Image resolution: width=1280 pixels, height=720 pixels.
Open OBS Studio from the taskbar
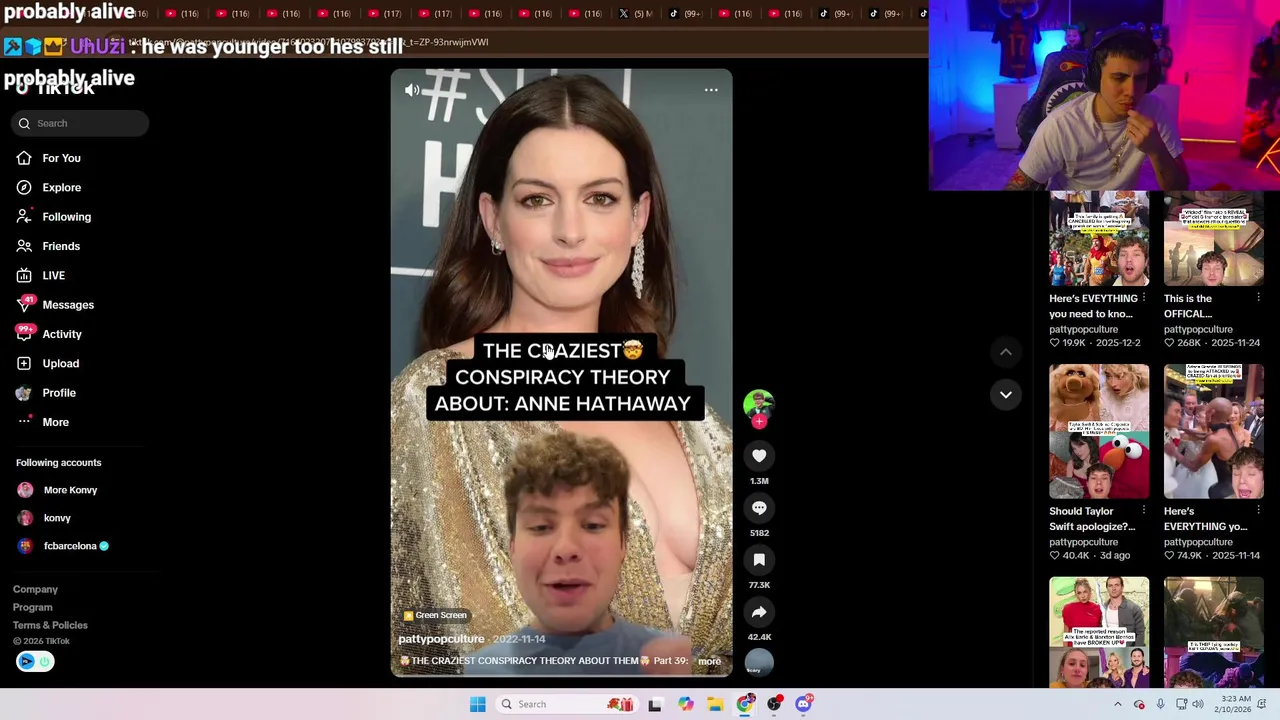[774, 704]
